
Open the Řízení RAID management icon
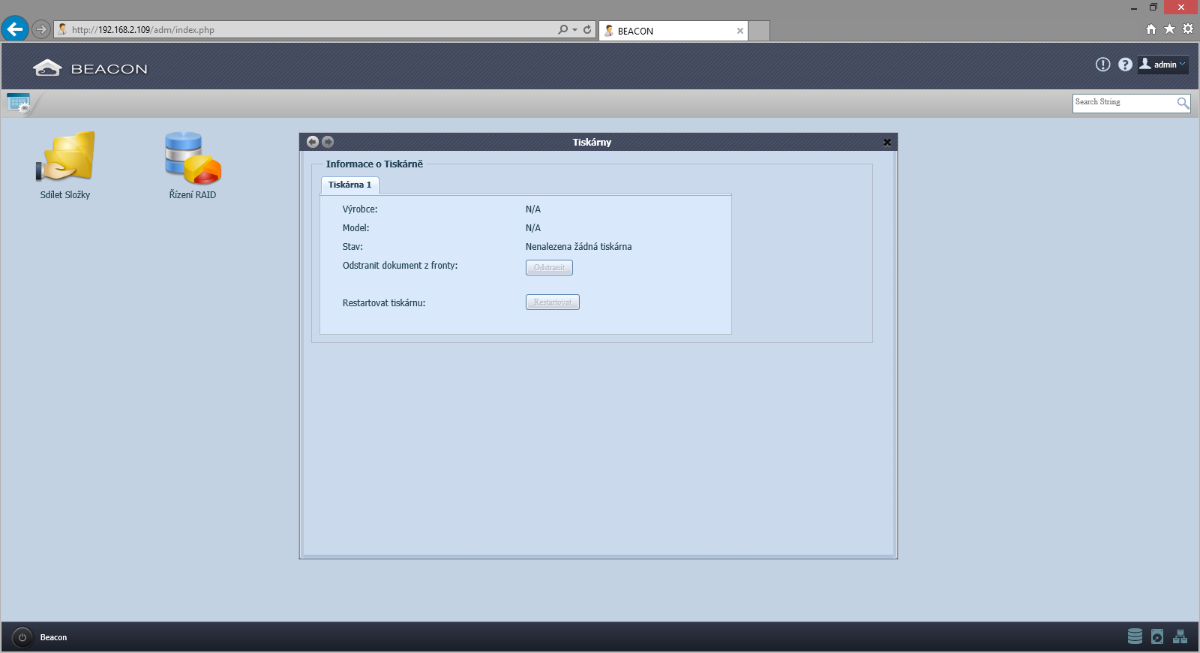point(192,158)
